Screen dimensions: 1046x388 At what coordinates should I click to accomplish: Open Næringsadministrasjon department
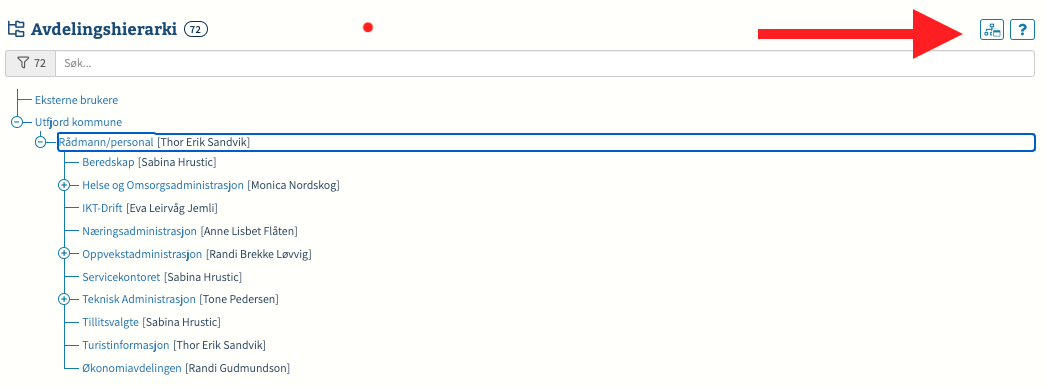click(x=139, y=231)
